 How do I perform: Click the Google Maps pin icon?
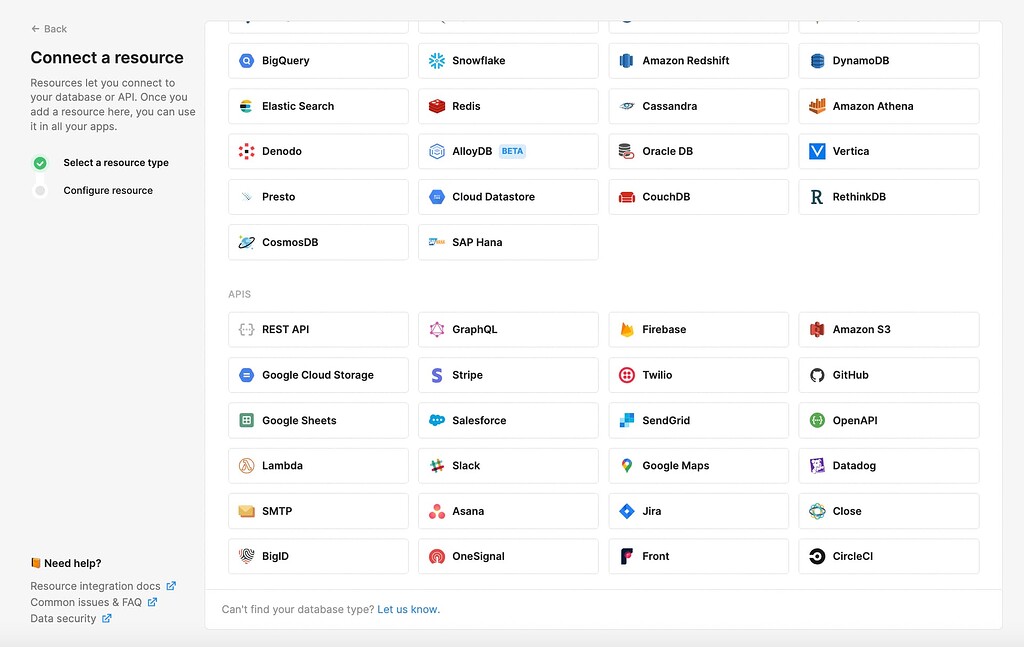point(626,466)
